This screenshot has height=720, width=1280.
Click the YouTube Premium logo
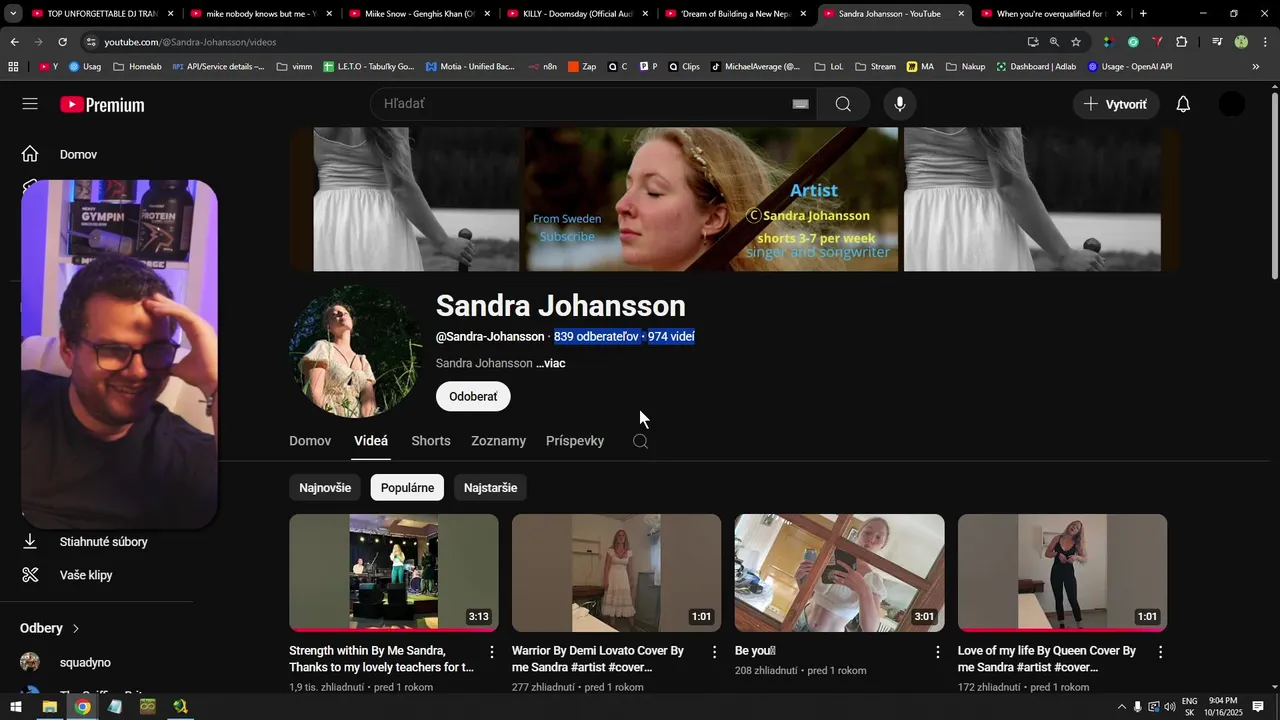[102, 105]
